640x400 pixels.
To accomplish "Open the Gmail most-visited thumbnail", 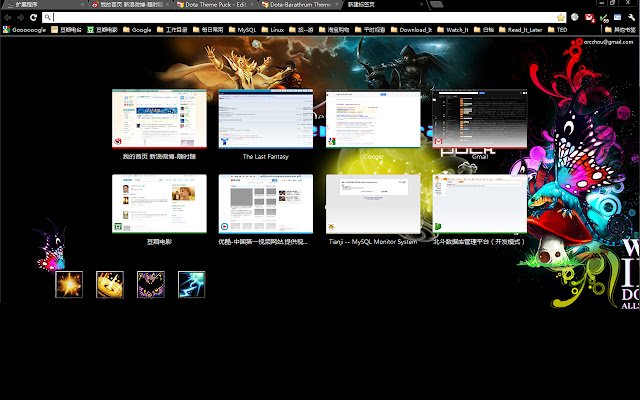I will pos(480,119).
